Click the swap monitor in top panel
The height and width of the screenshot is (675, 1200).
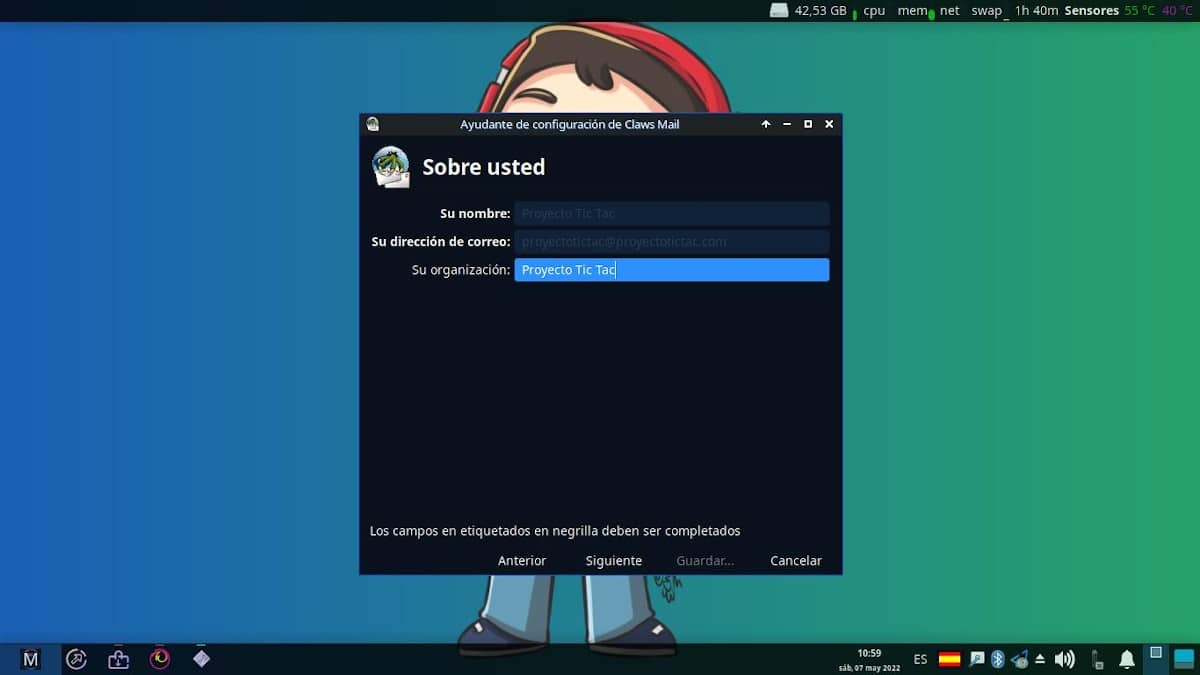(987, 11)
